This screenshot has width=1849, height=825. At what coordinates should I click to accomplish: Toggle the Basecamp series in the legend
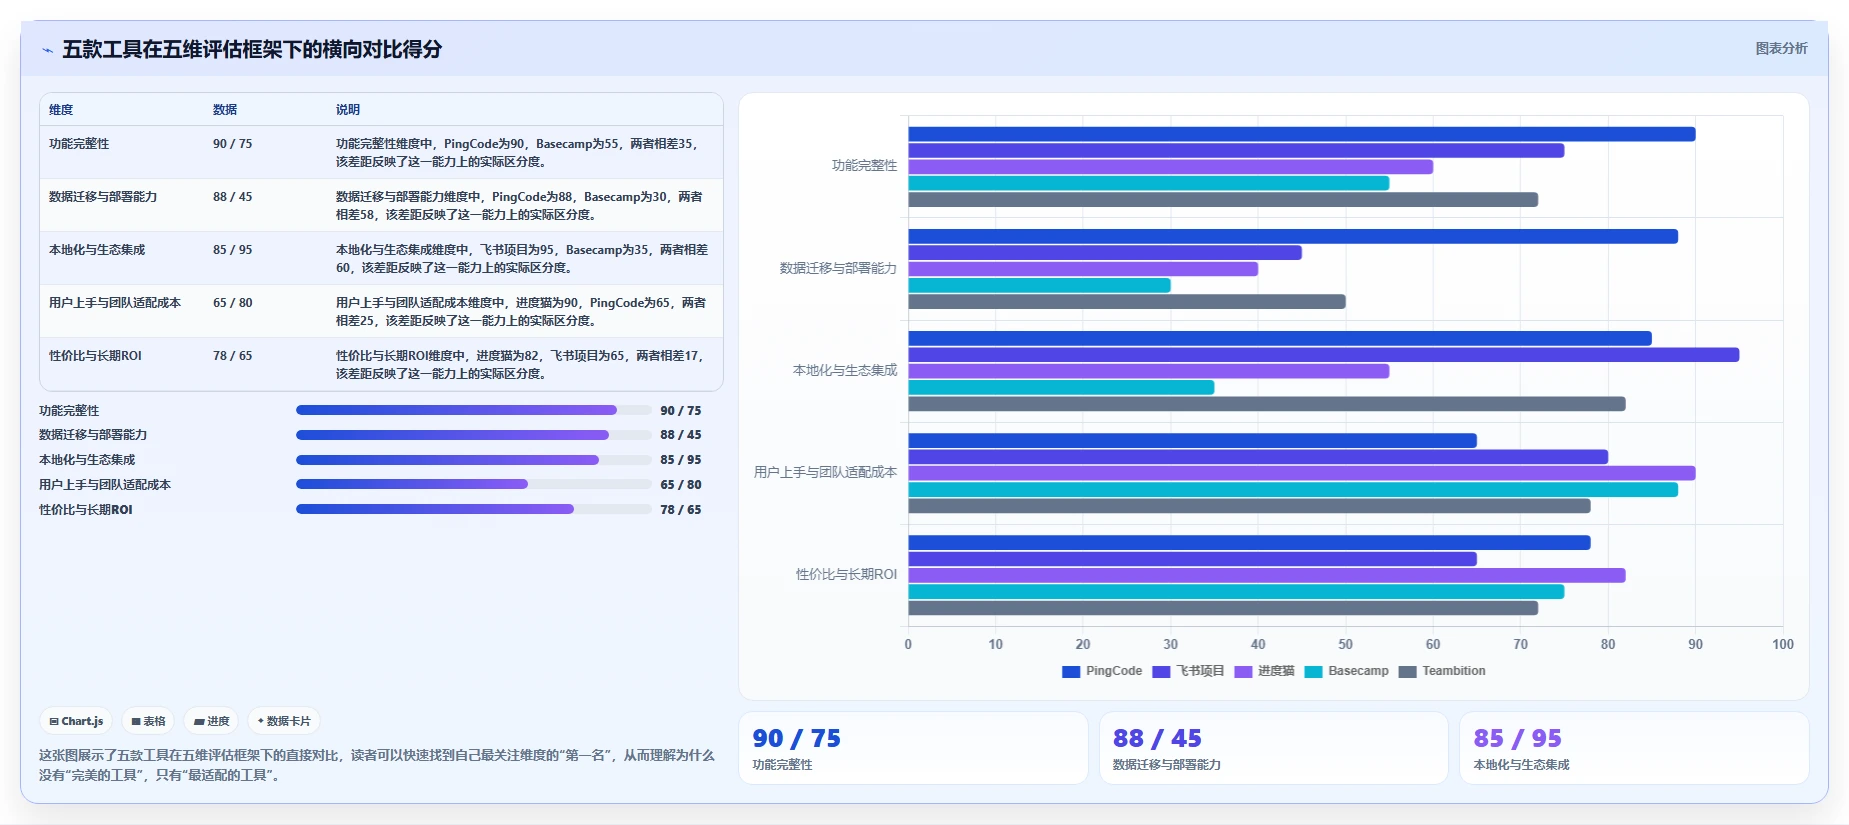point(1346,671)
